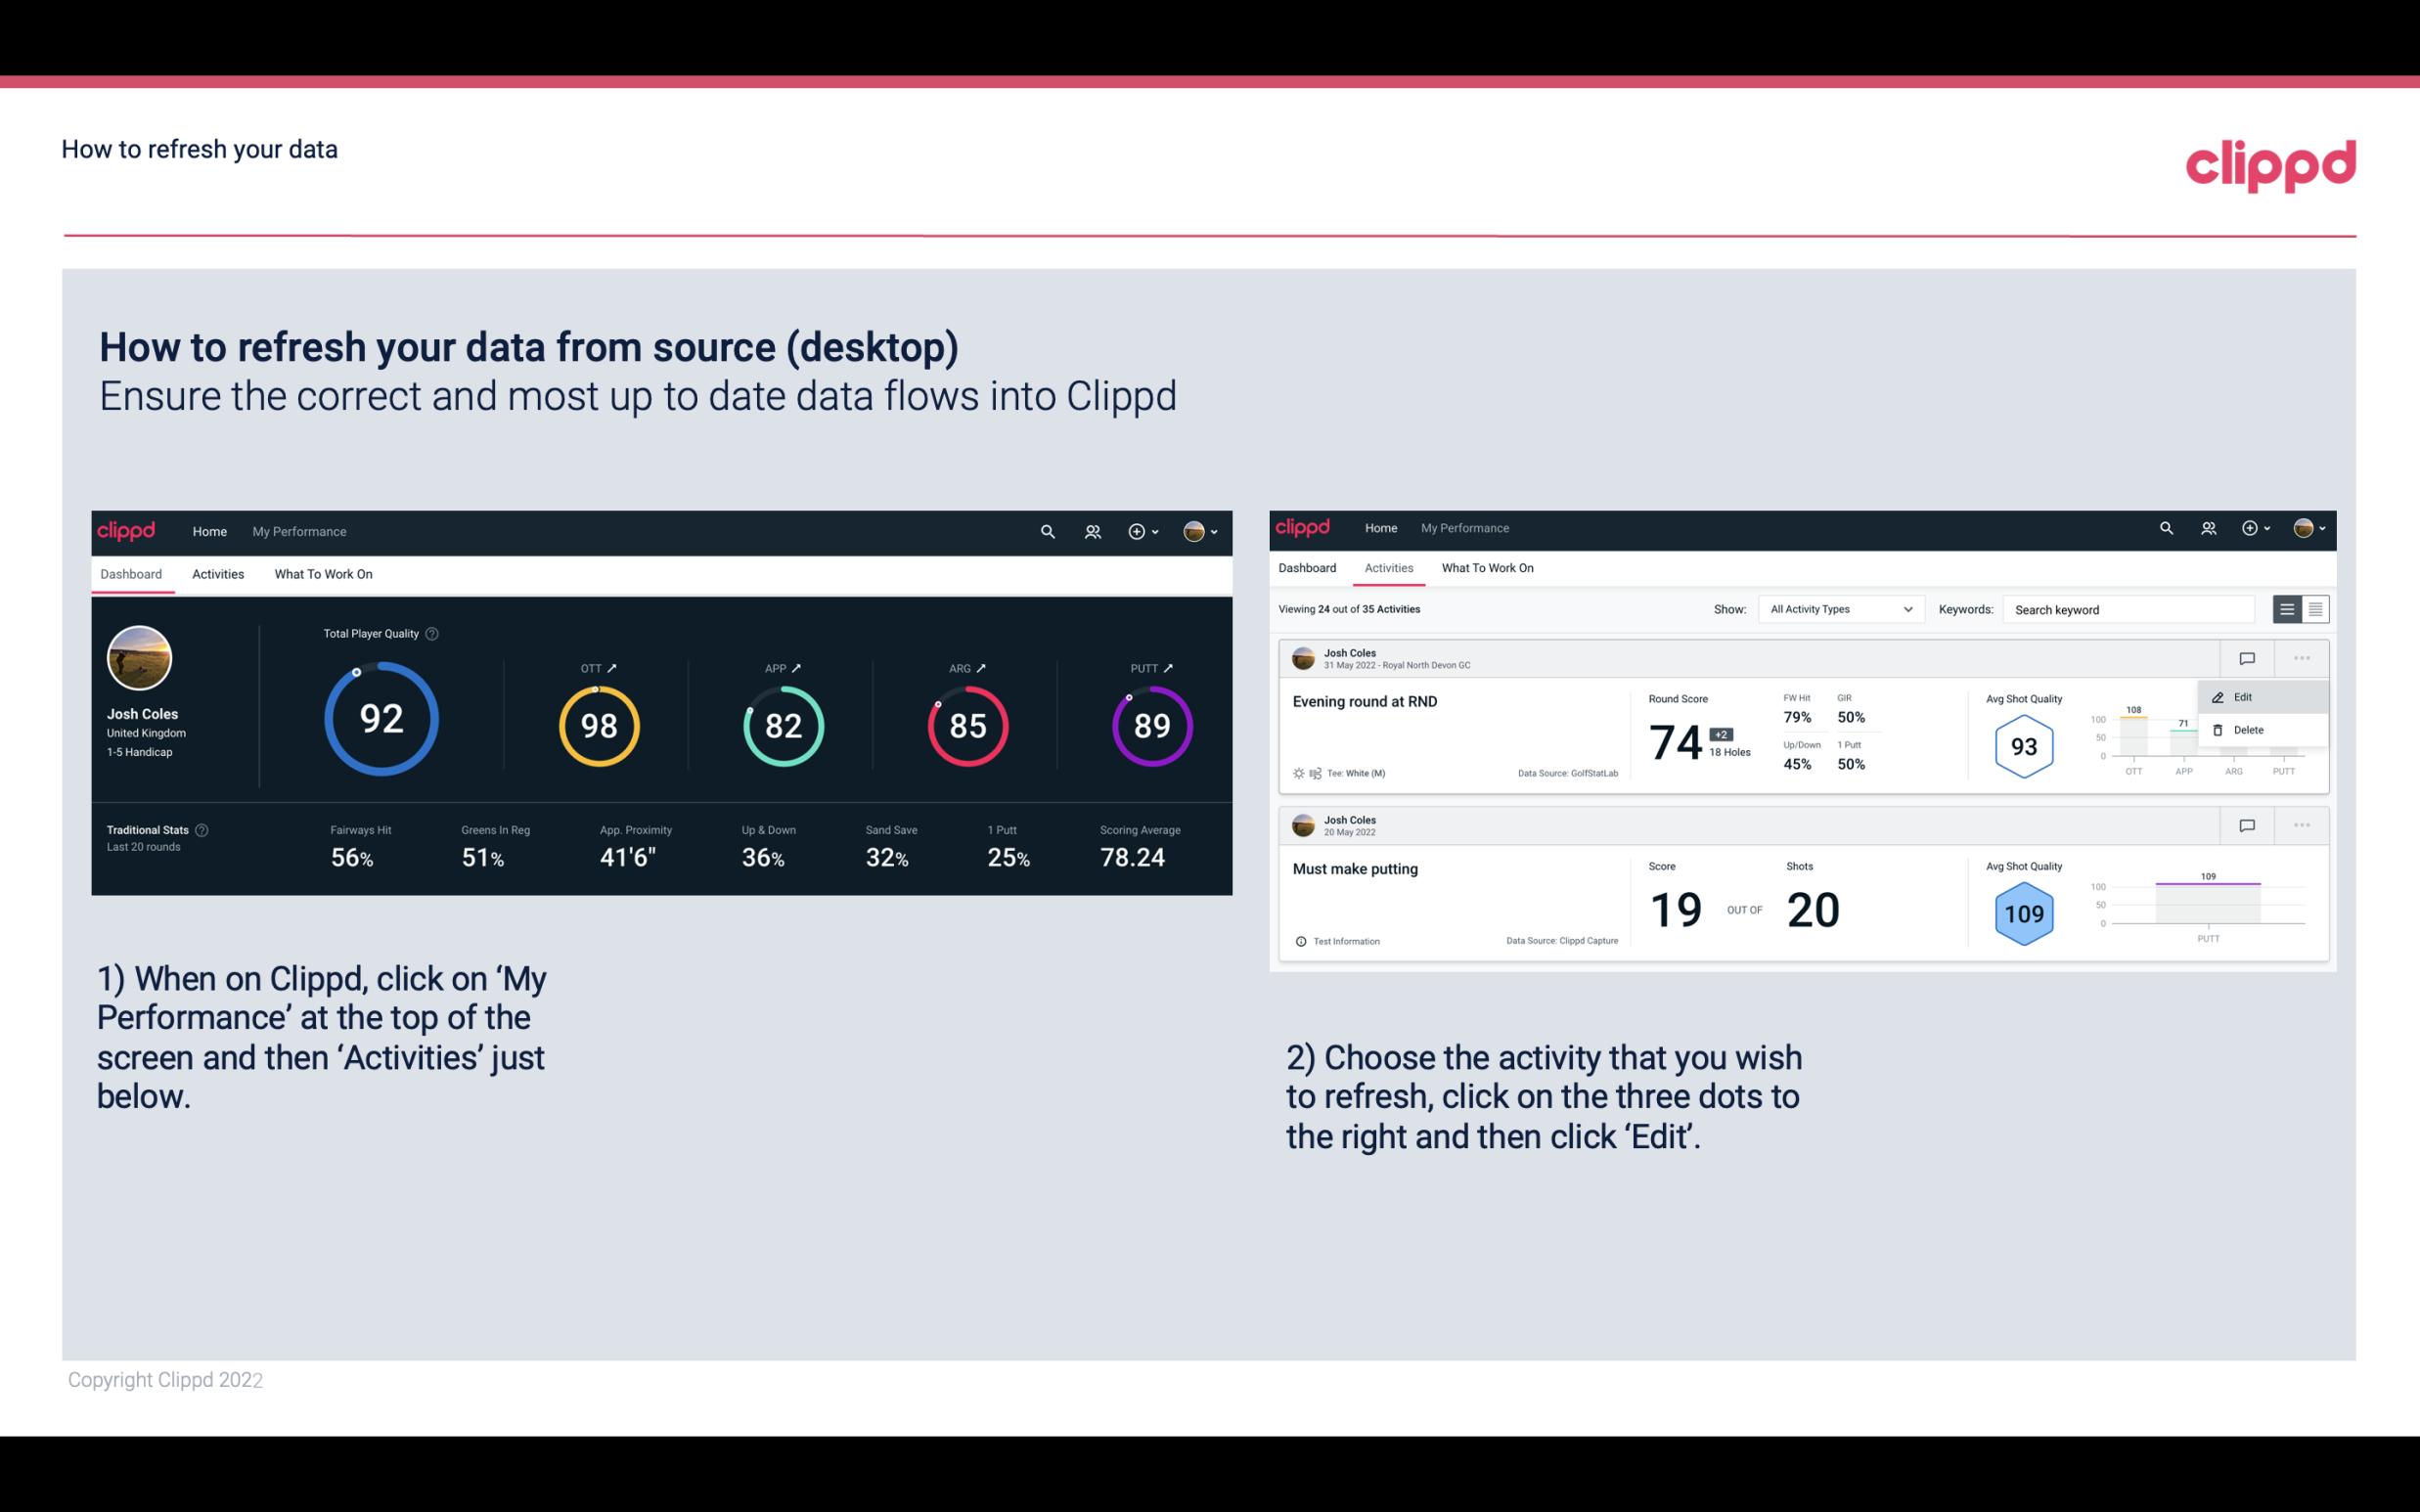The height and width of the screenshot is (1512, 2420).
Task: Click the What To Work On tab
Action: (324, 573)
